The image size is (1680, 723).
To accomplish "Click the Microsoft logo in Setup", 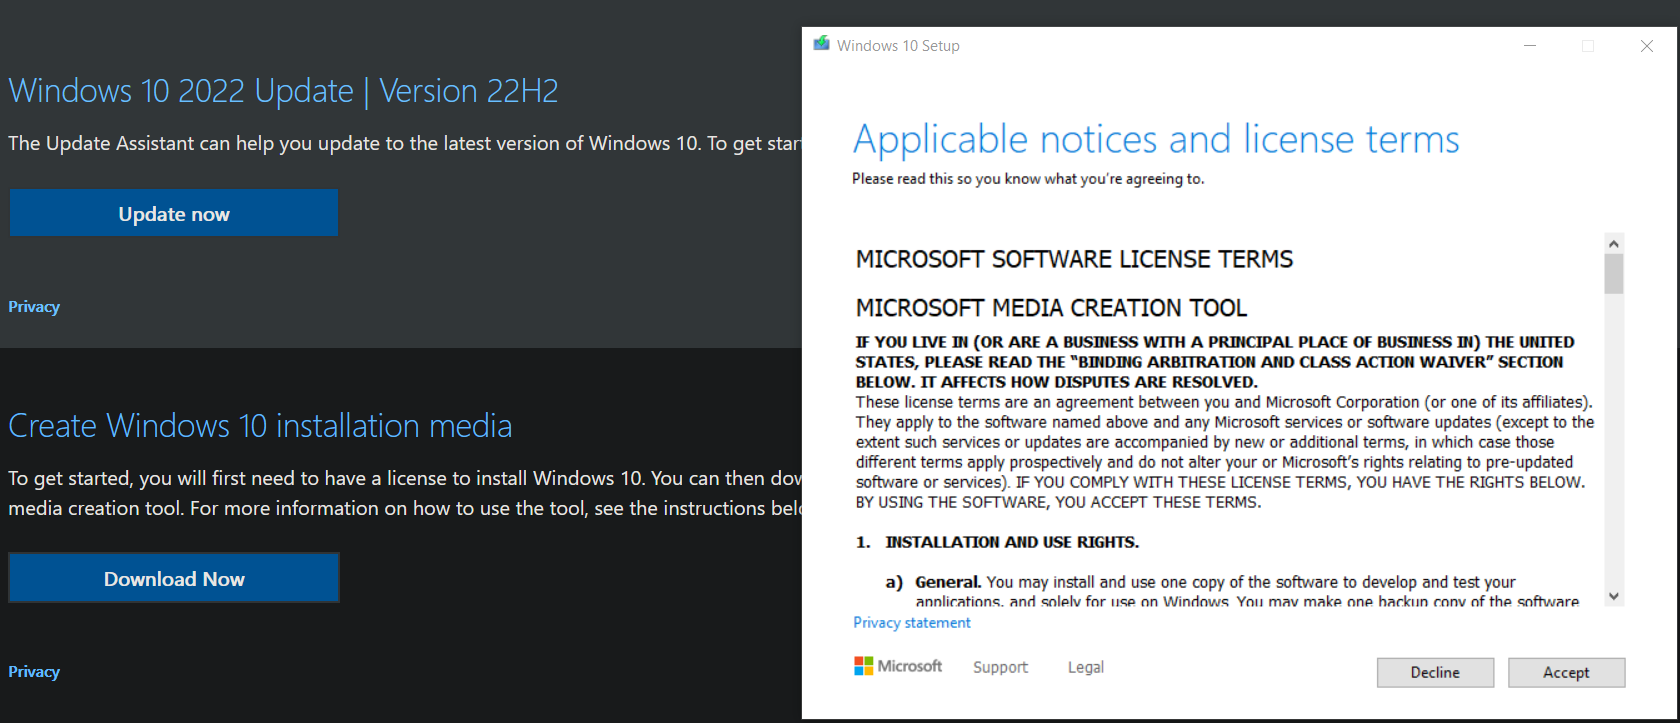I will (x=898, y=666).
